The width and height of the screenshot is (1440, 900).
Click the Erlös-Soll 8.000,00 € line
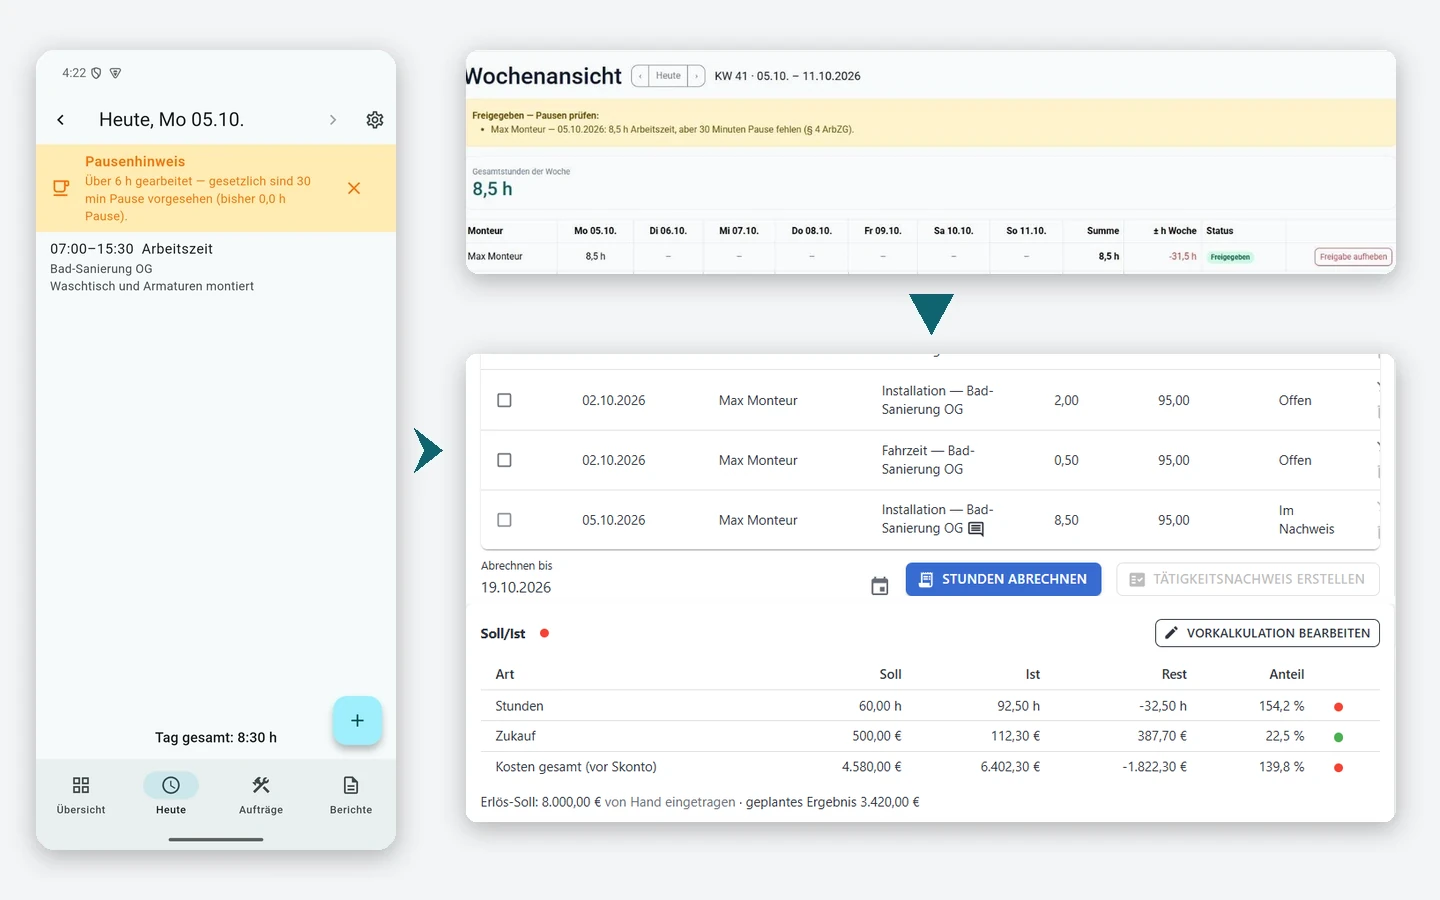click(x=700, y=802)
